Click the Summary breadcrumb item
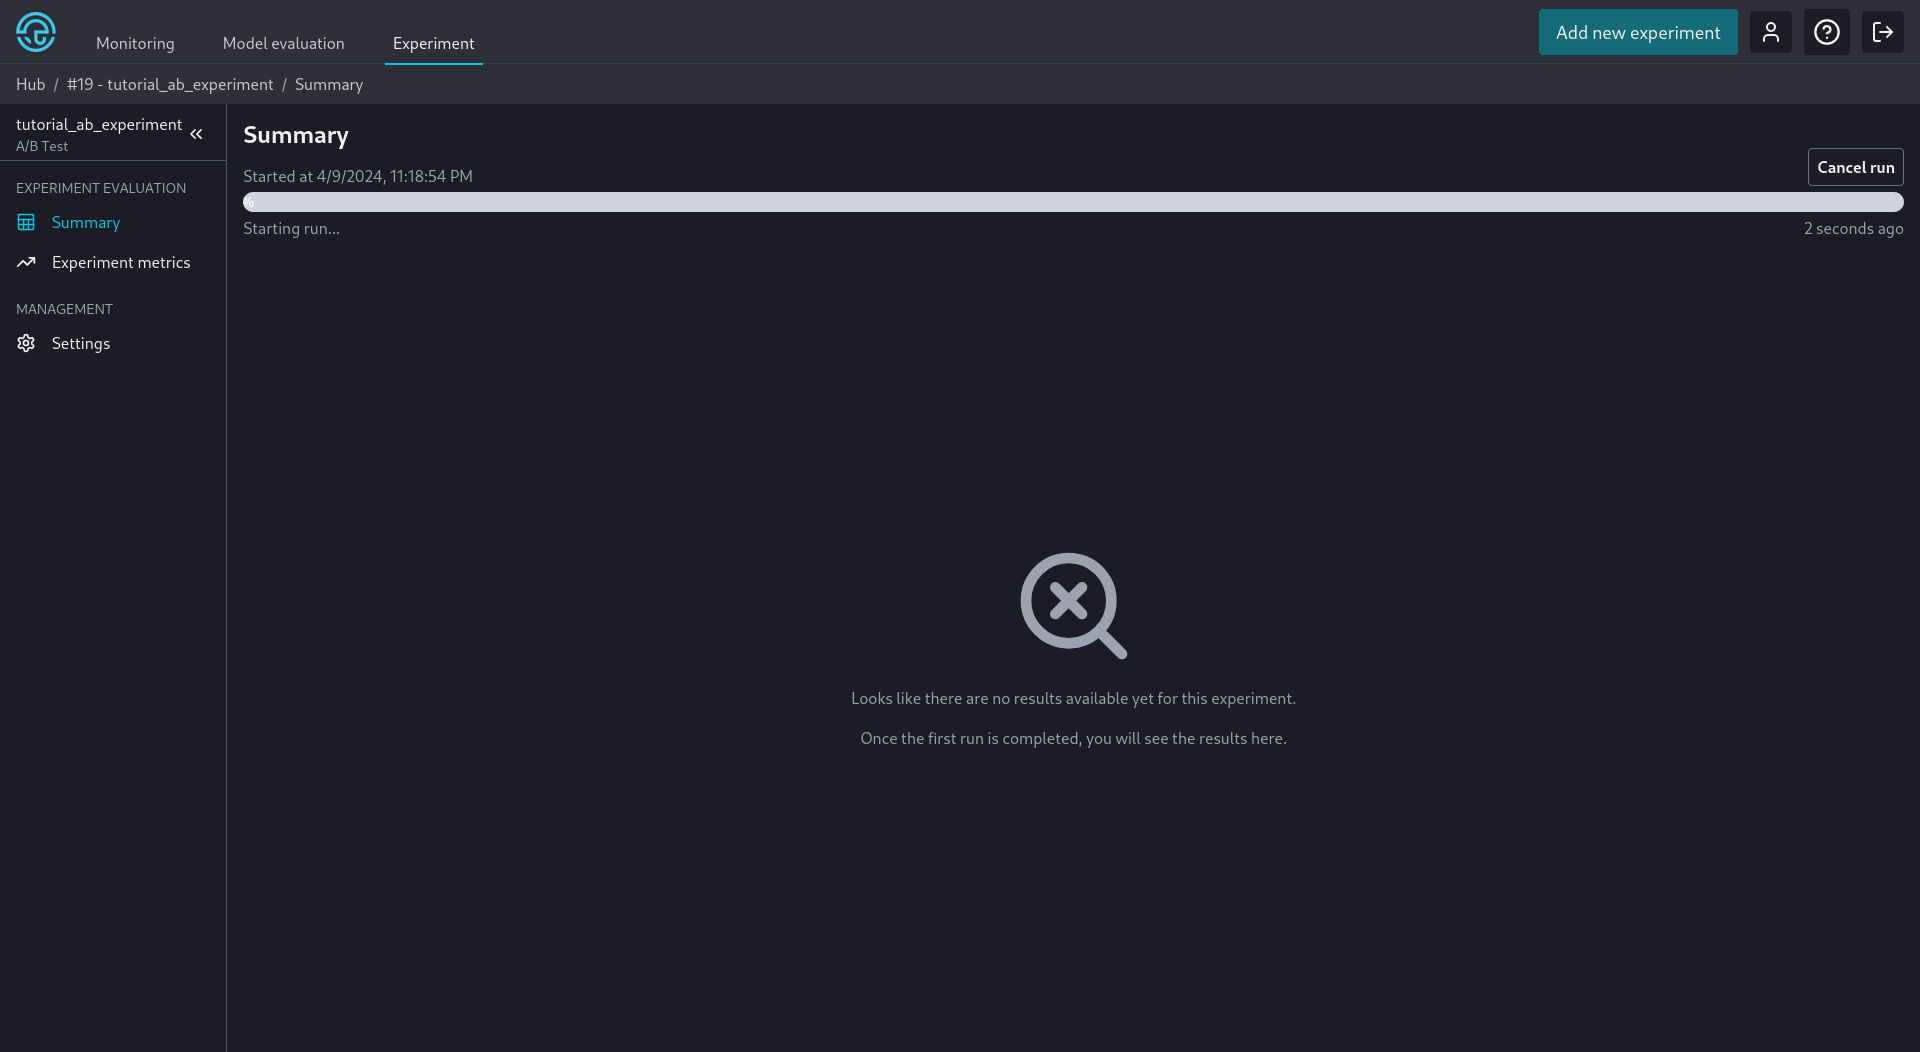Image resolution: width=1920 pixels, height=1052 pixels. [329, 84]
